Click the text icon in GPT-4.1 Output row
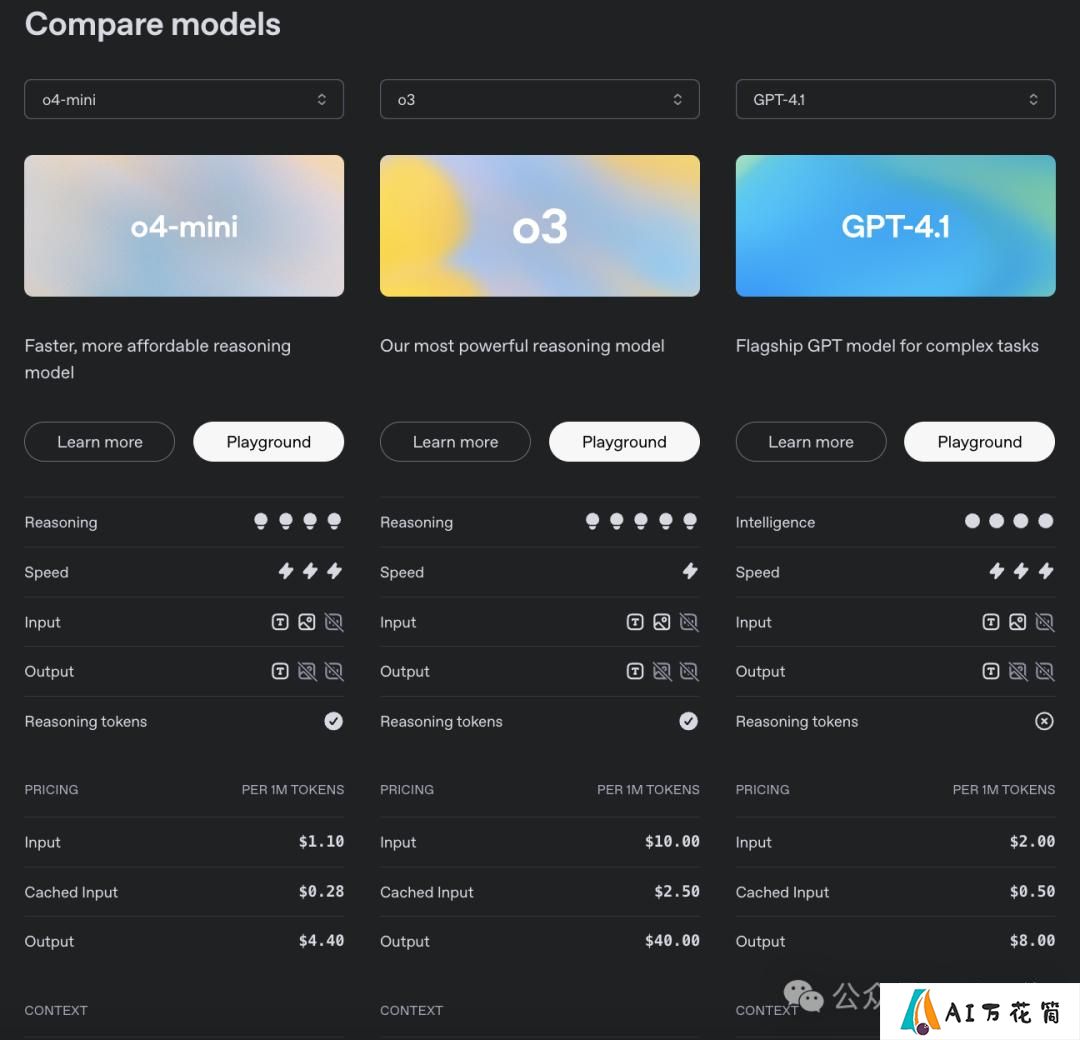This screenshot has width=1080, height=1040. point(990,671)
